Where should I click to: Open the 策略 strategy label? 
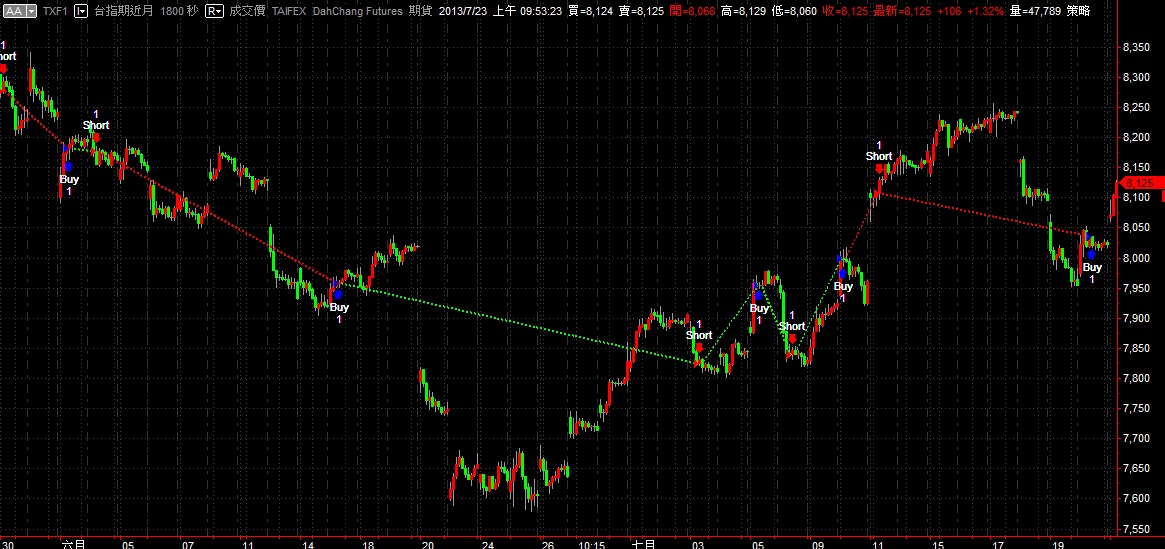coord(1078,11)
